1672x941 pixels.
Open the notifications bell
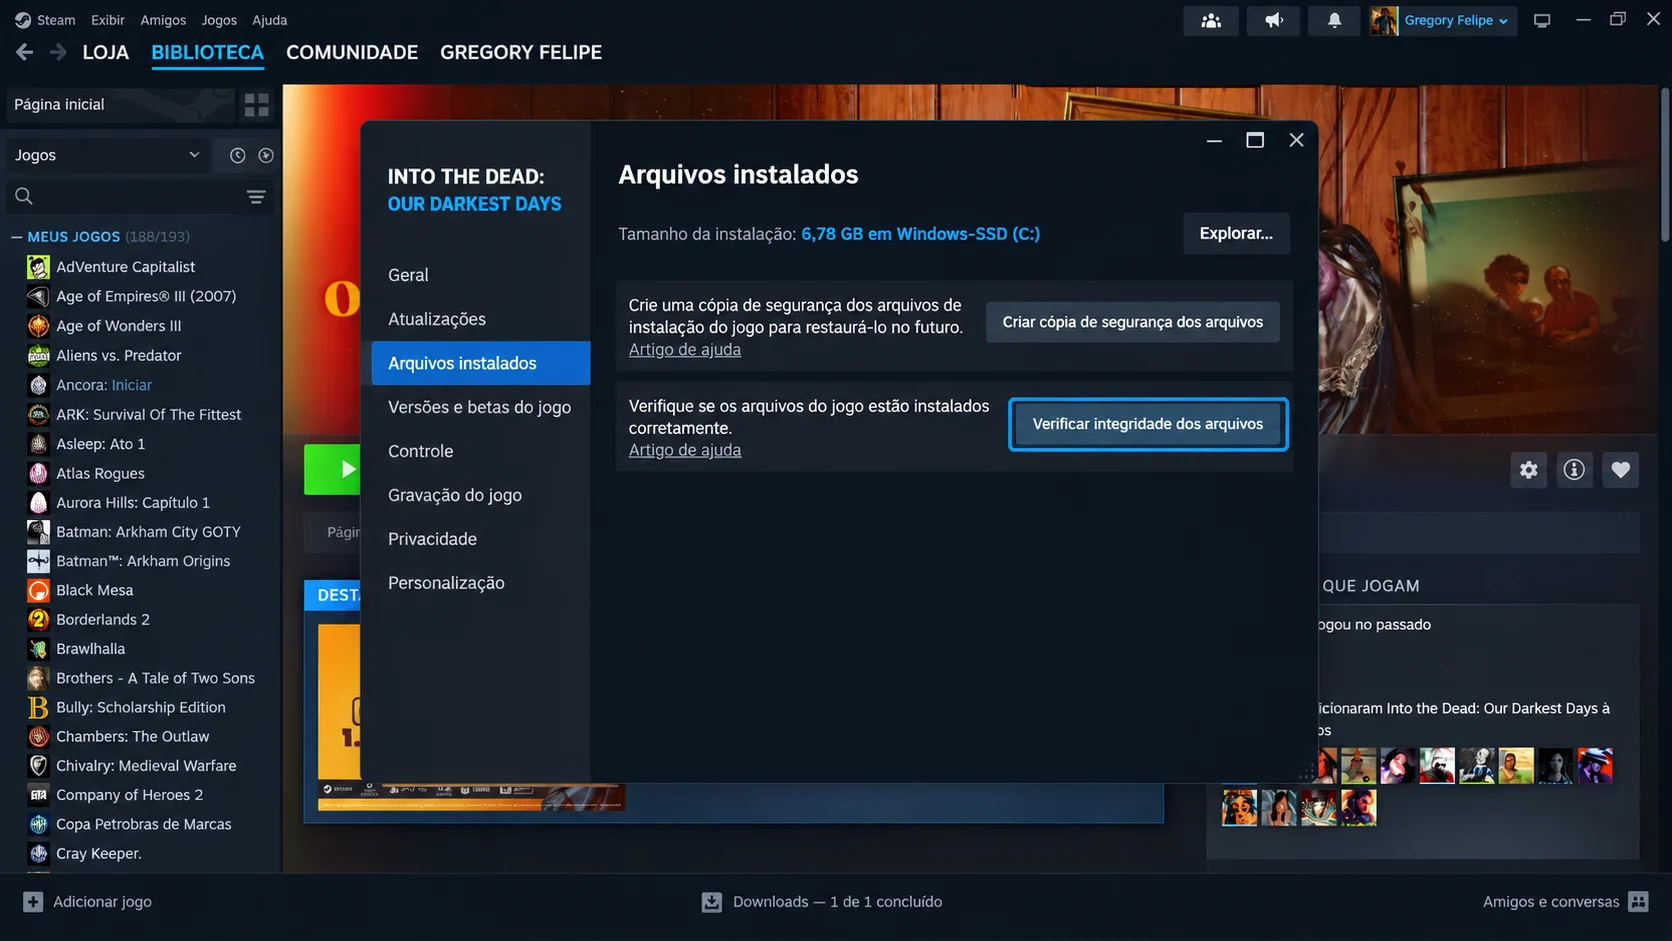(1334, 20)
